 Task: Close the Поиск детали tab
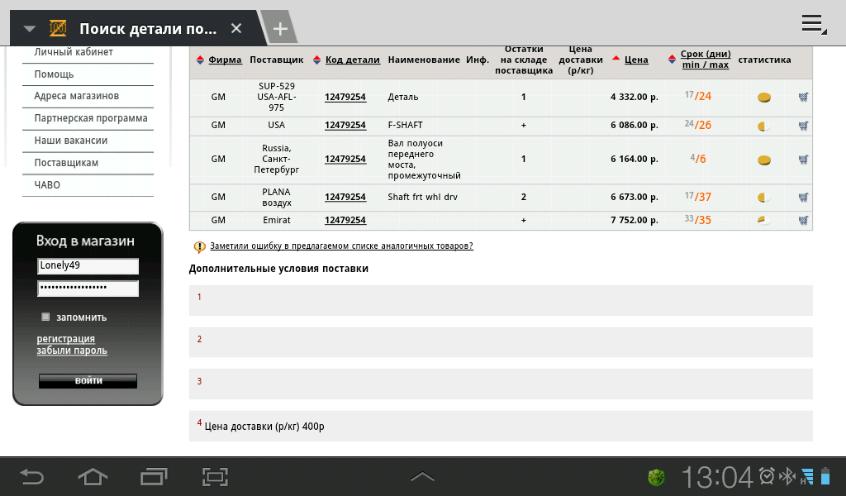tap(236, 29)
